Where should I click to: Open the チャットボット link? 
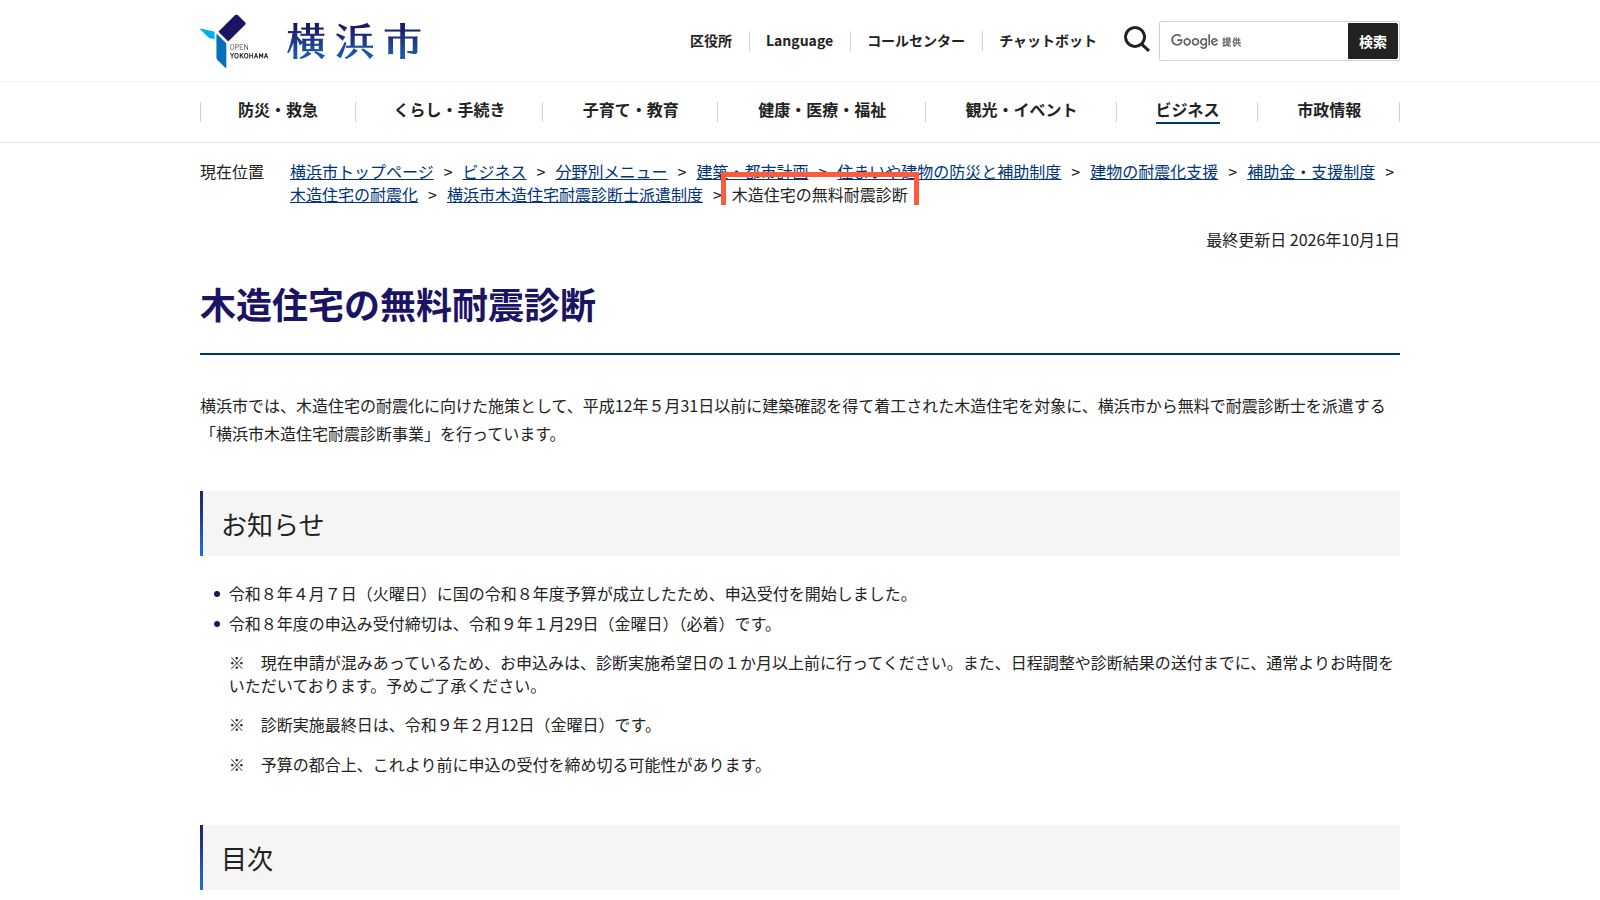coord(1048,41)
